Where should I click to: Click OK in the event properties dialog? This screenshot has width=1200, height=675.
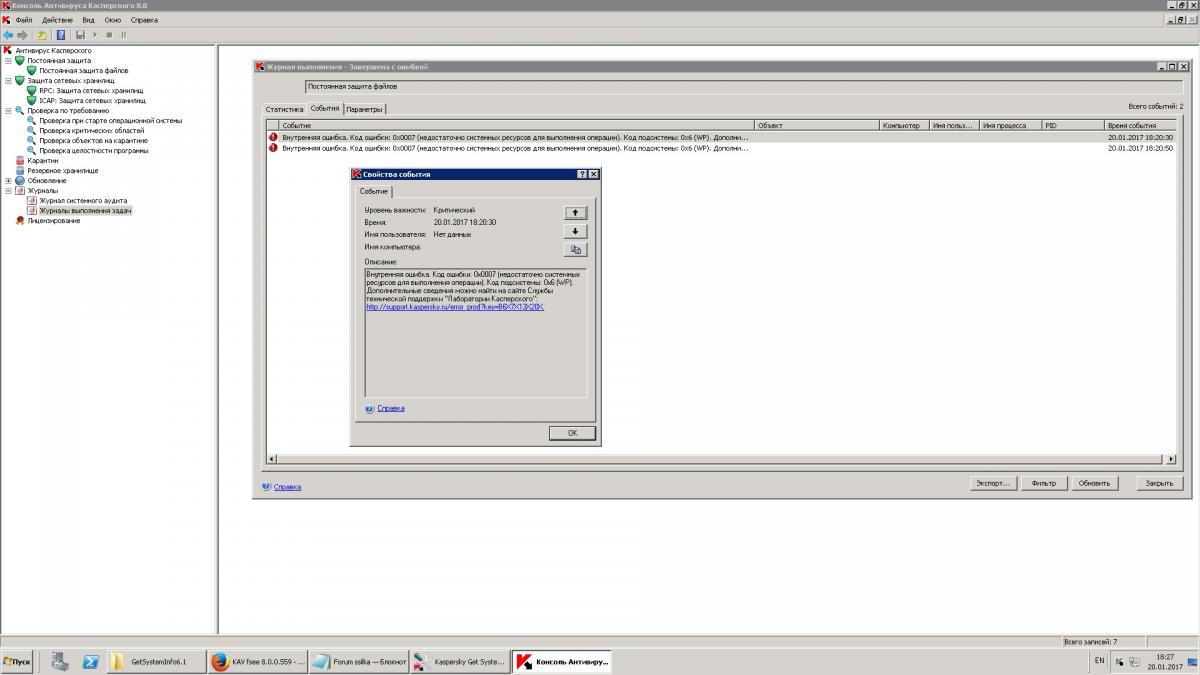[x=572, y=433]
